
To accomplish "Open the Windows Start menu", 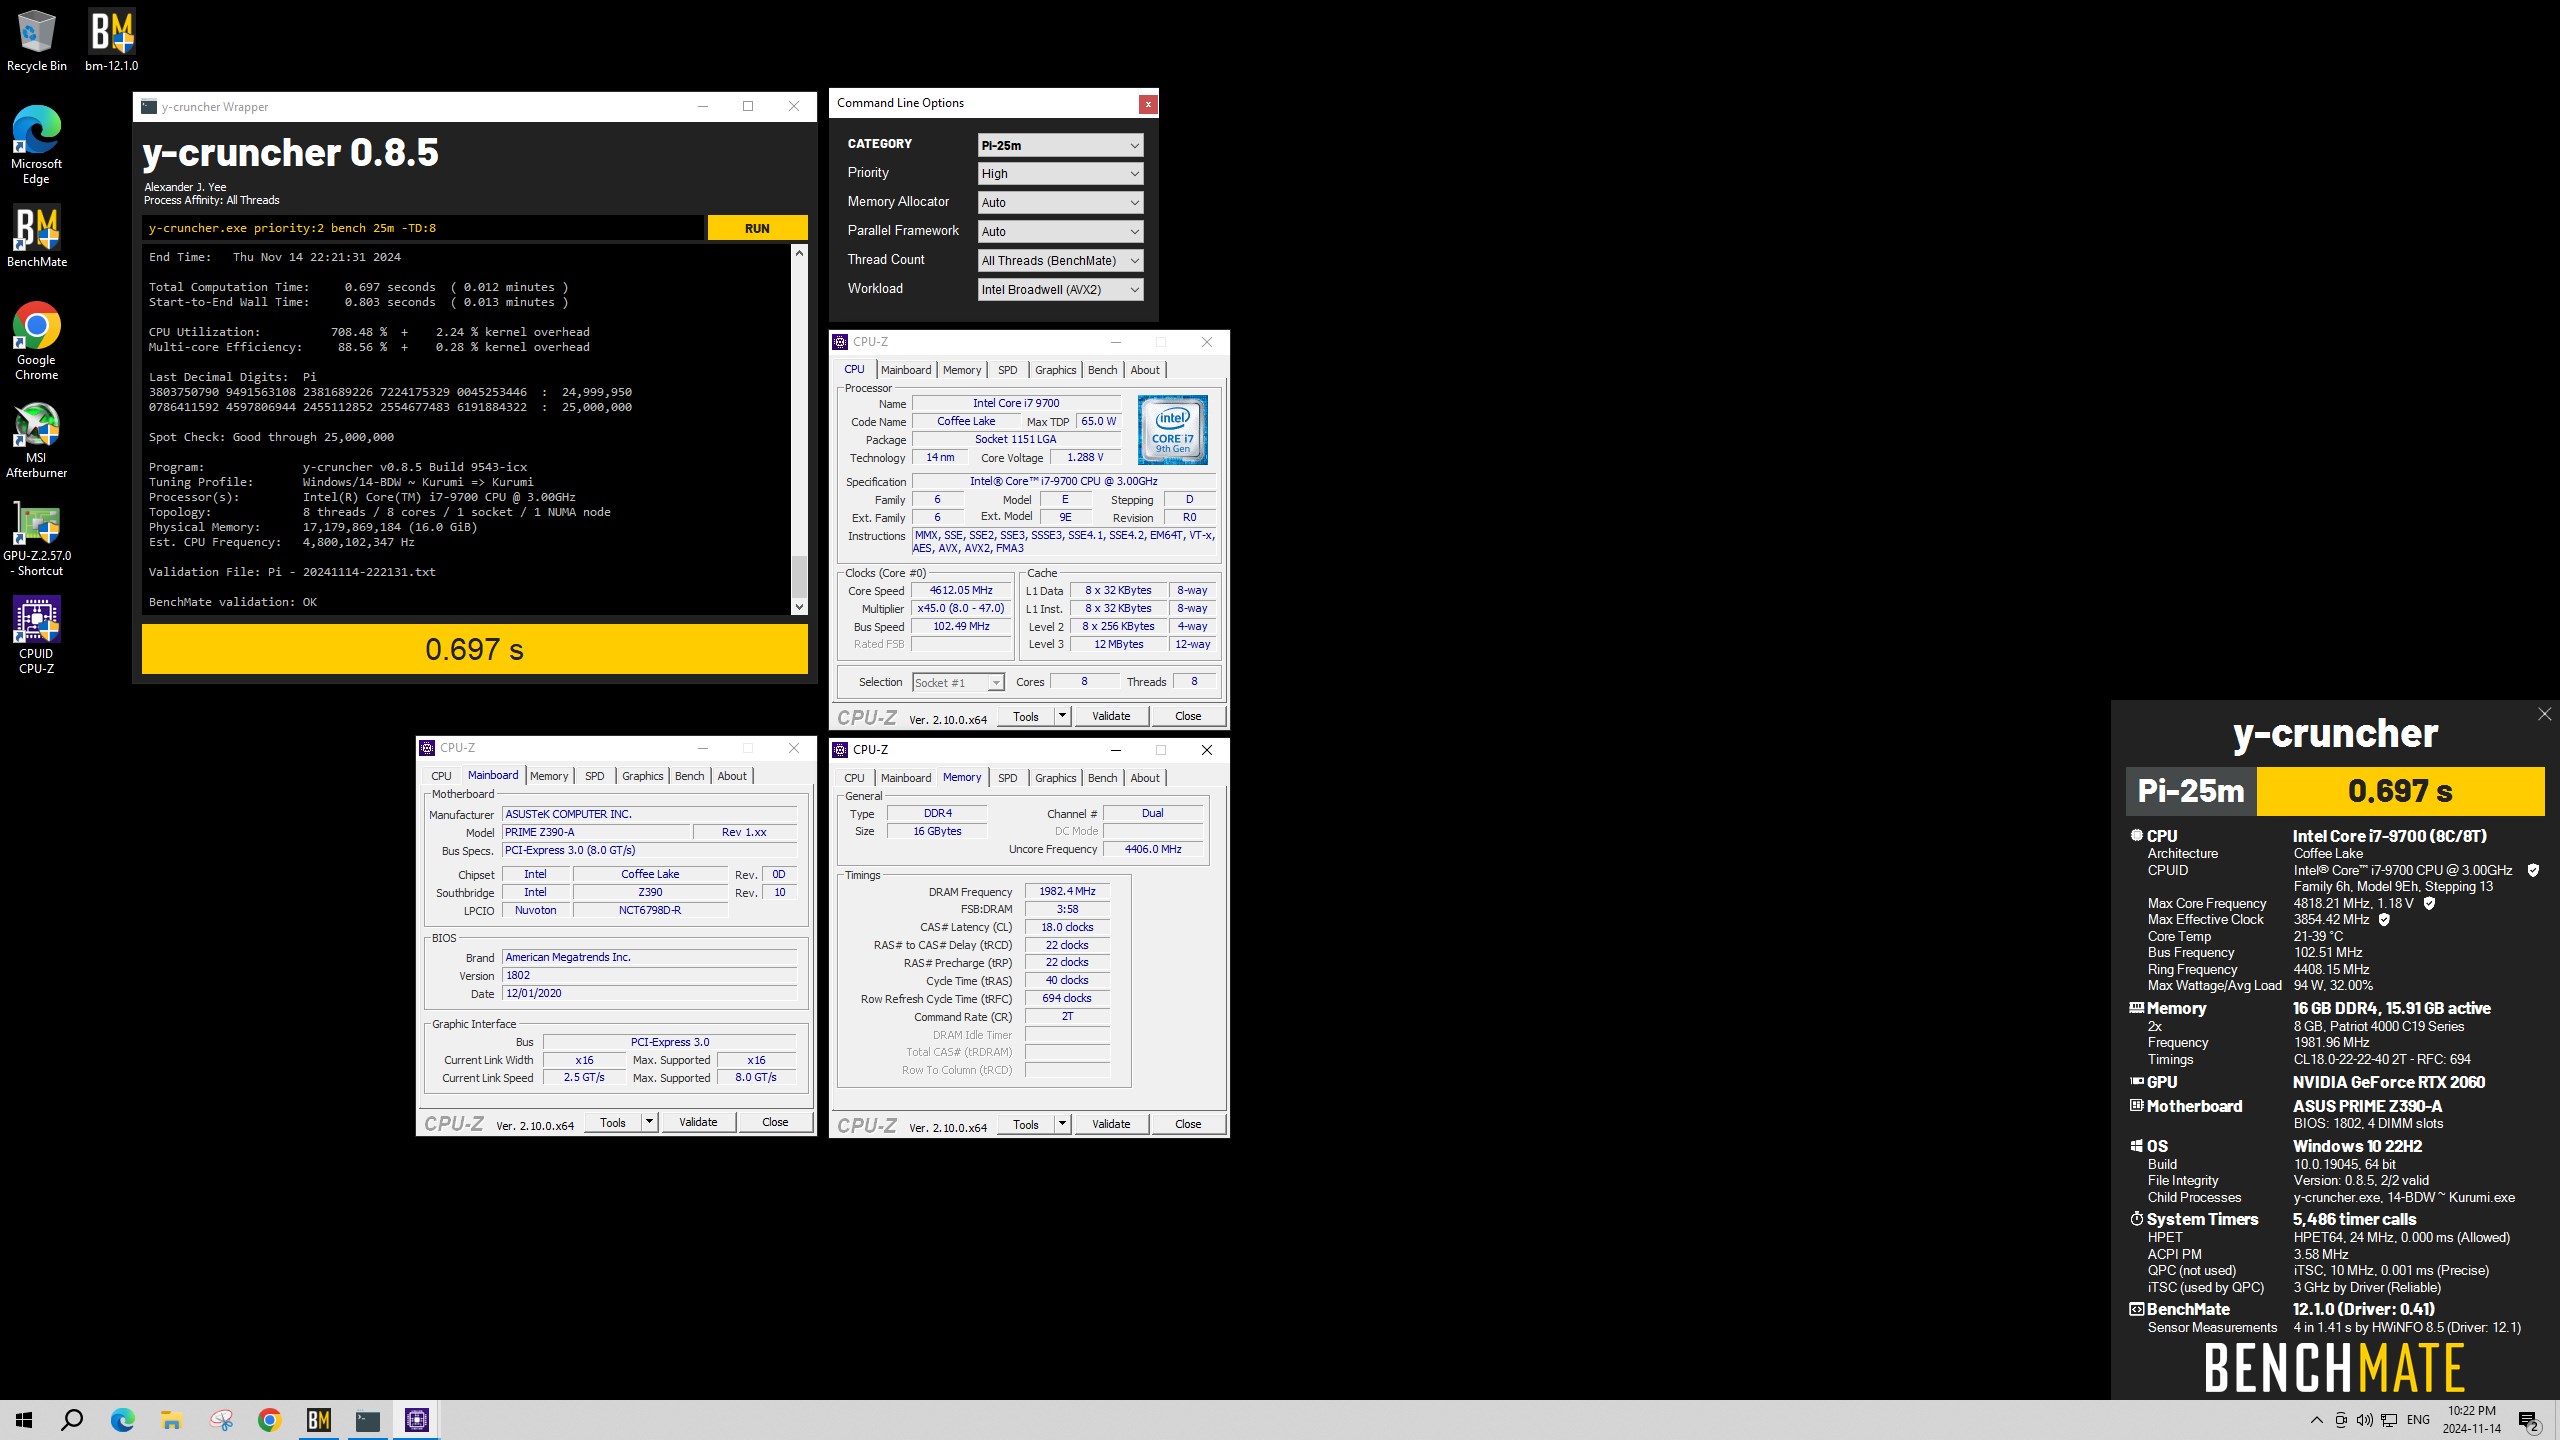I will tap(24, 1420).
